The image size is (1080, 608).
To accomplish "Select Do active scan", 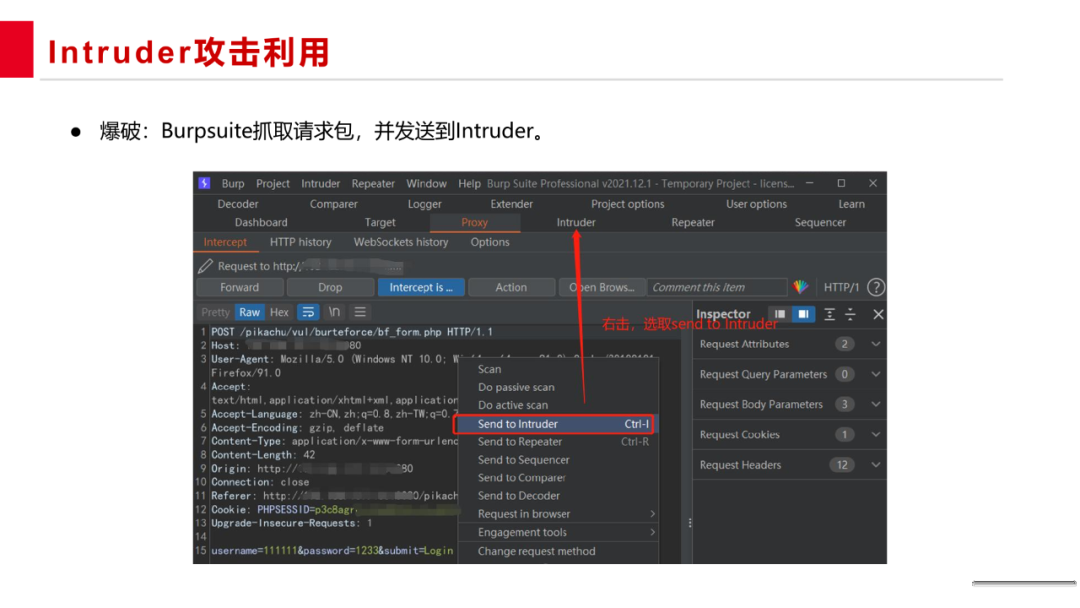I will [x=559, y=405].
